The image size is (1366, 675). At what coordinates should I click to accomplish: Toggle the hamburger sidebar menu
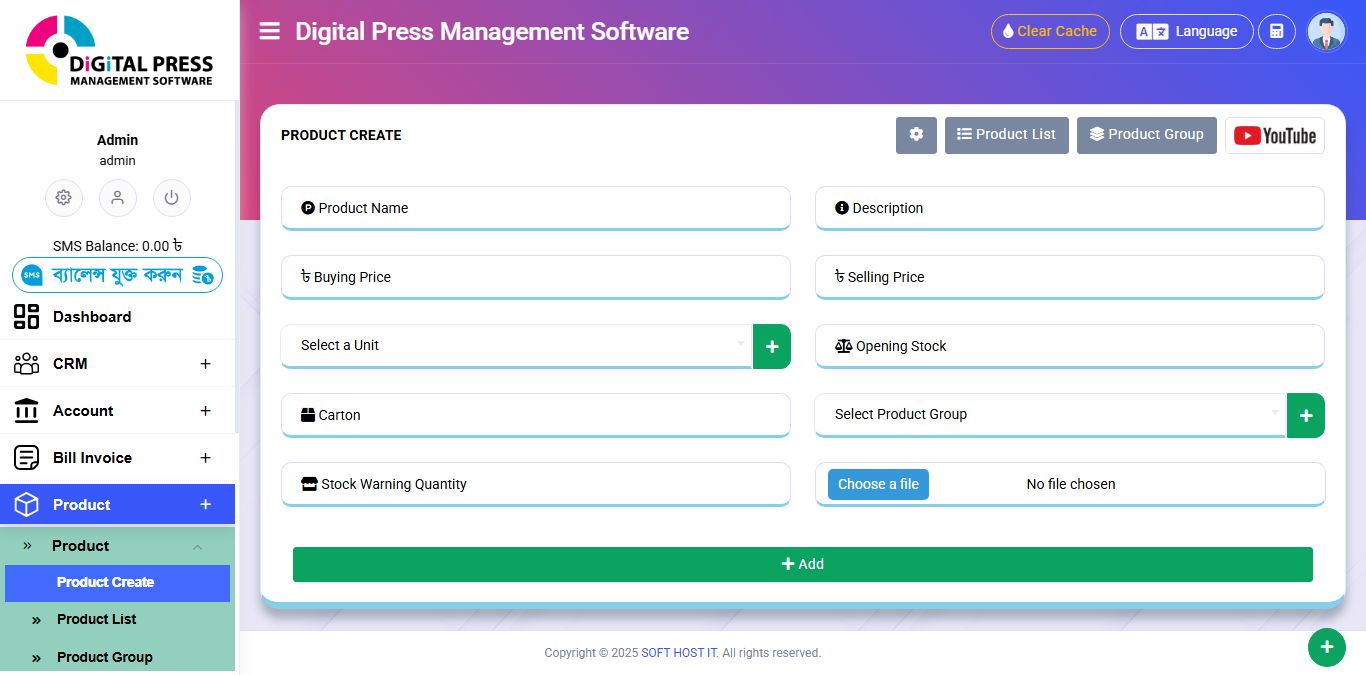click(x=269, y=31)
